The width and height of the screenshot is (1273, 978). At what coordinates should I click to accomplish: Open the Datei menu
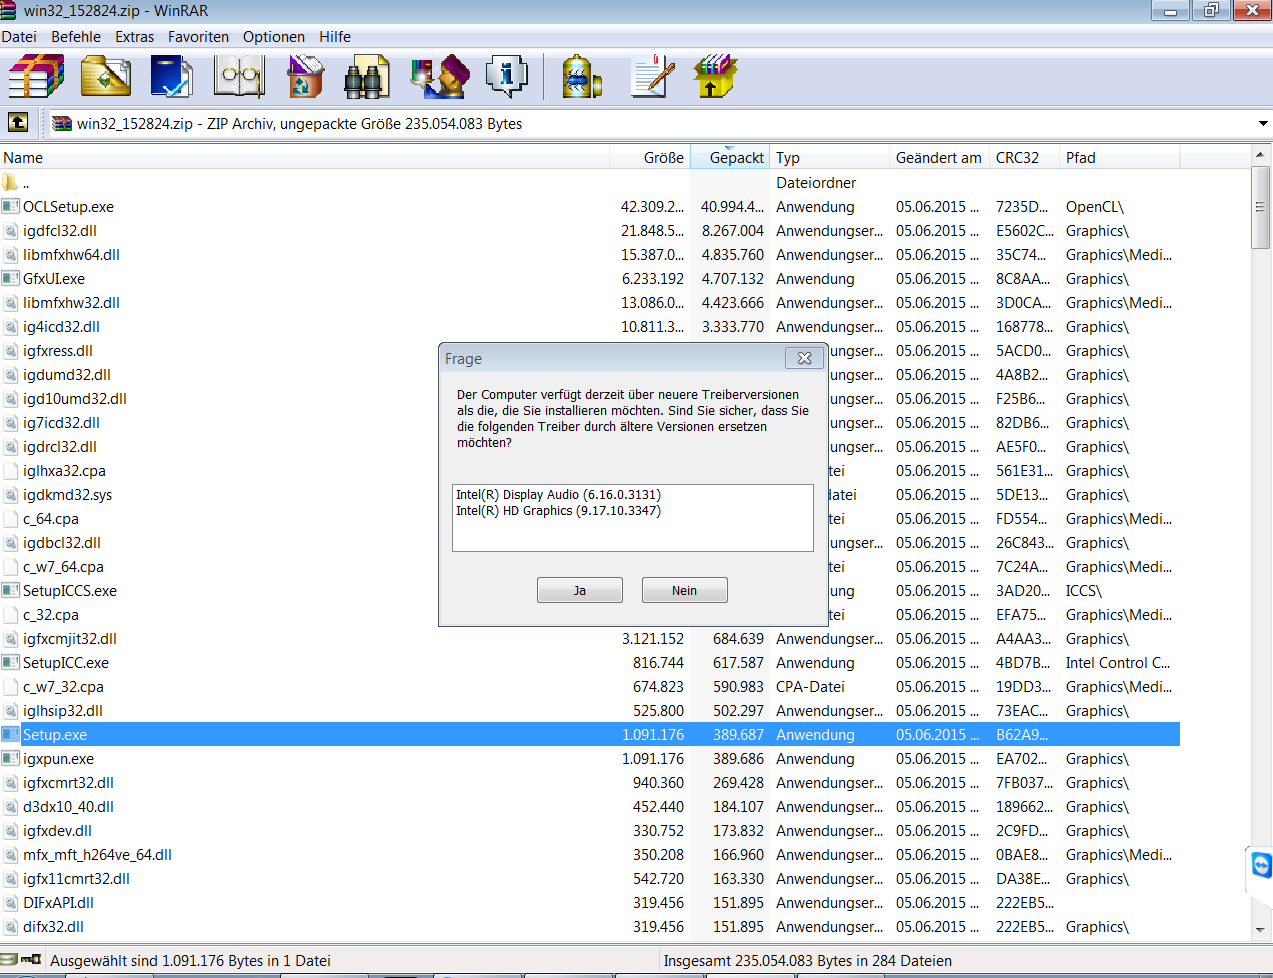tap(19, 37)
